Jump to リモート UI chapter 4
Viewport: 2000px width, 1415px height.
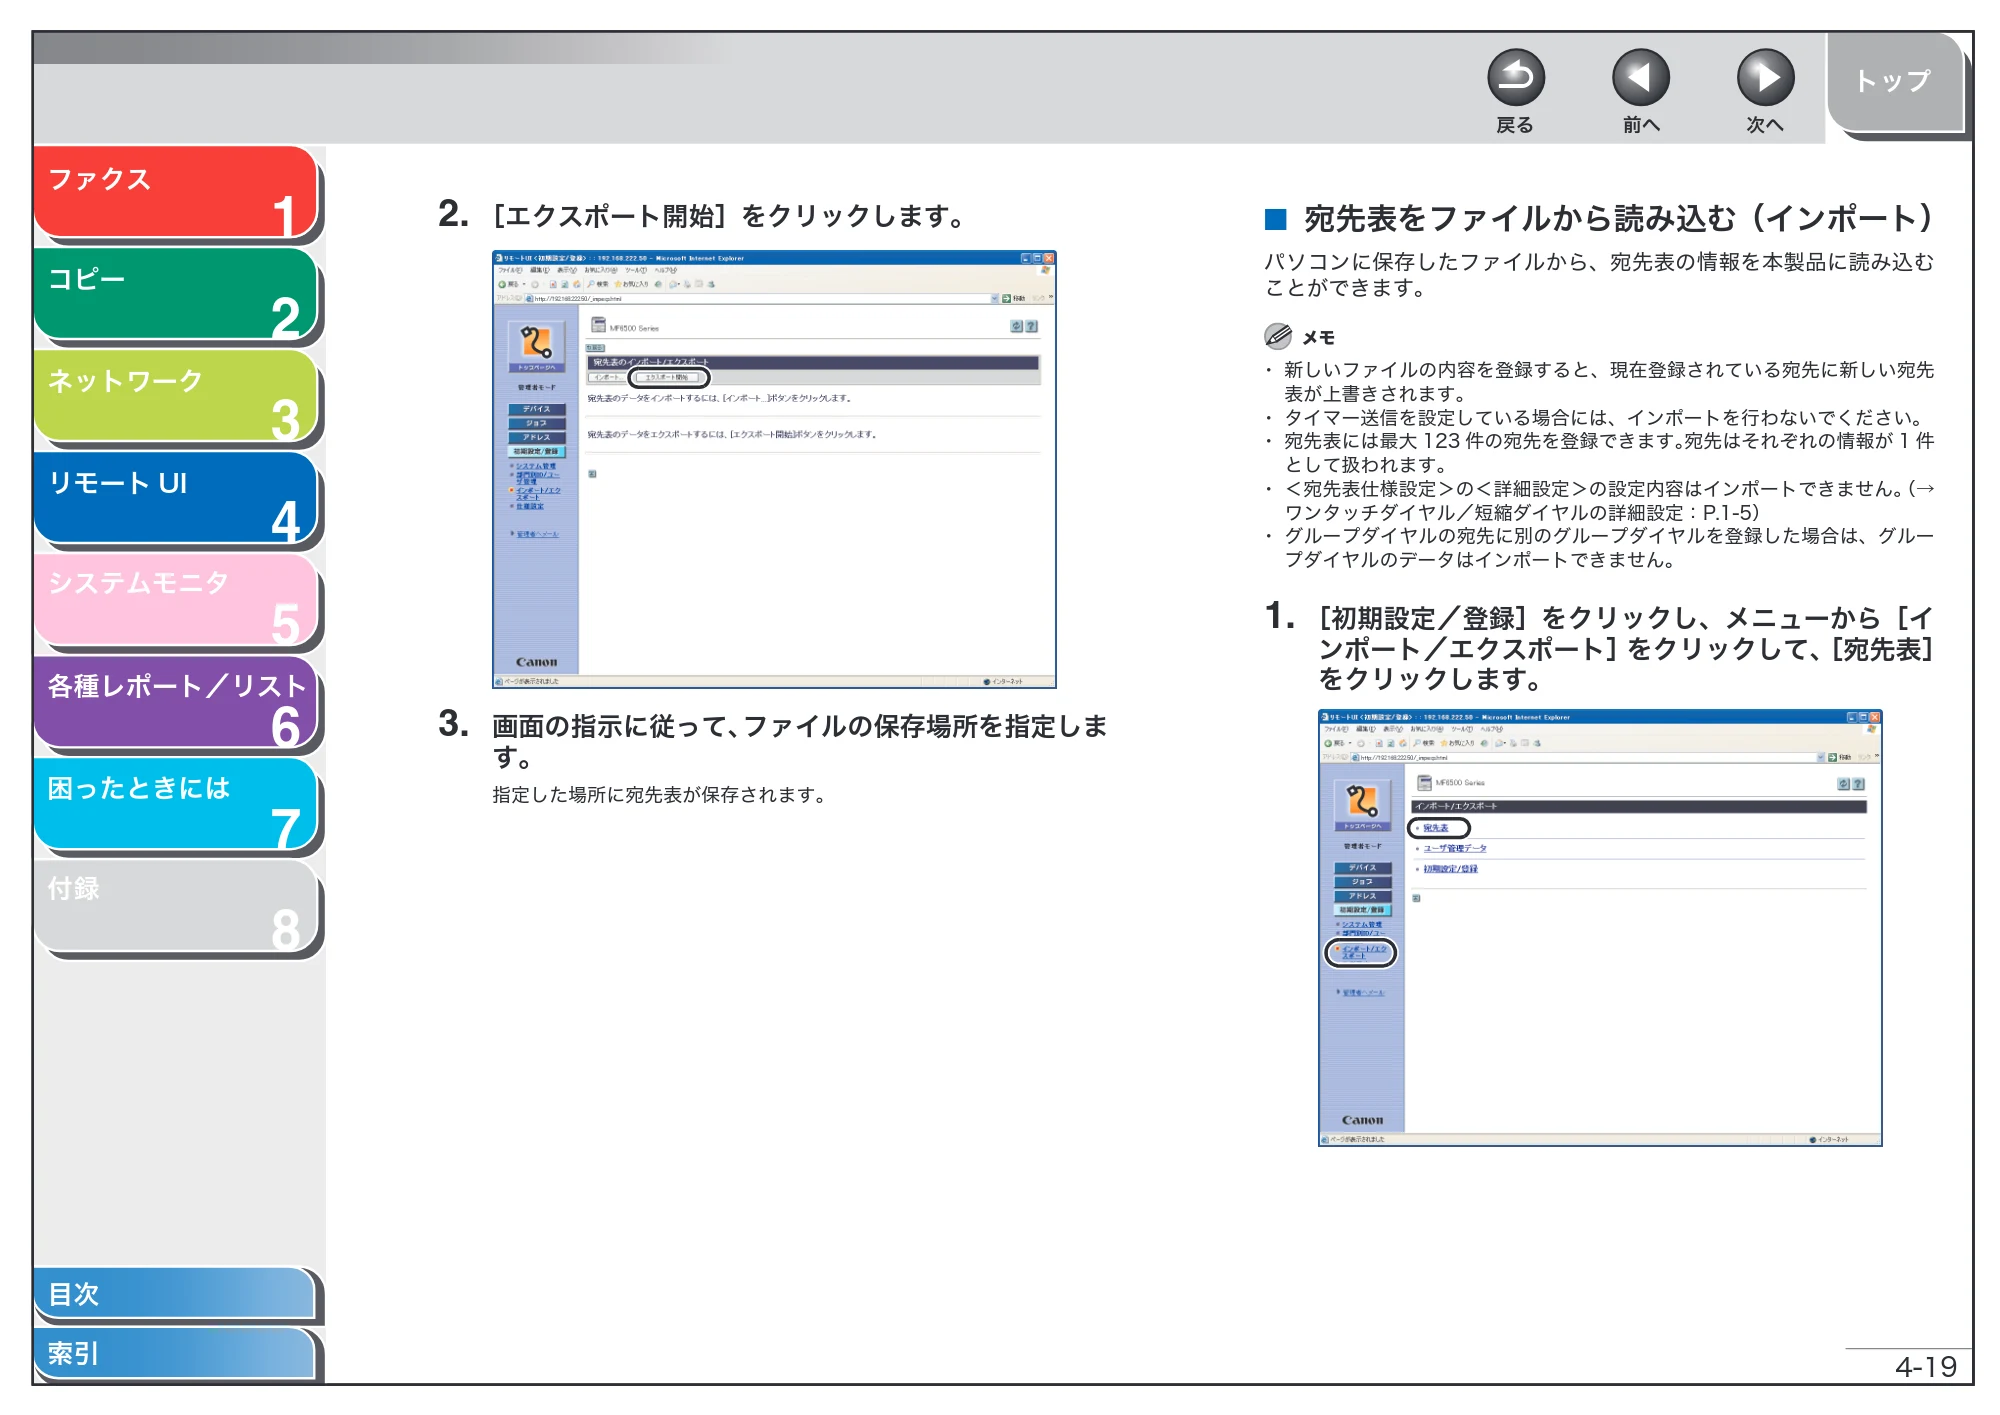(x=176, y=498)
